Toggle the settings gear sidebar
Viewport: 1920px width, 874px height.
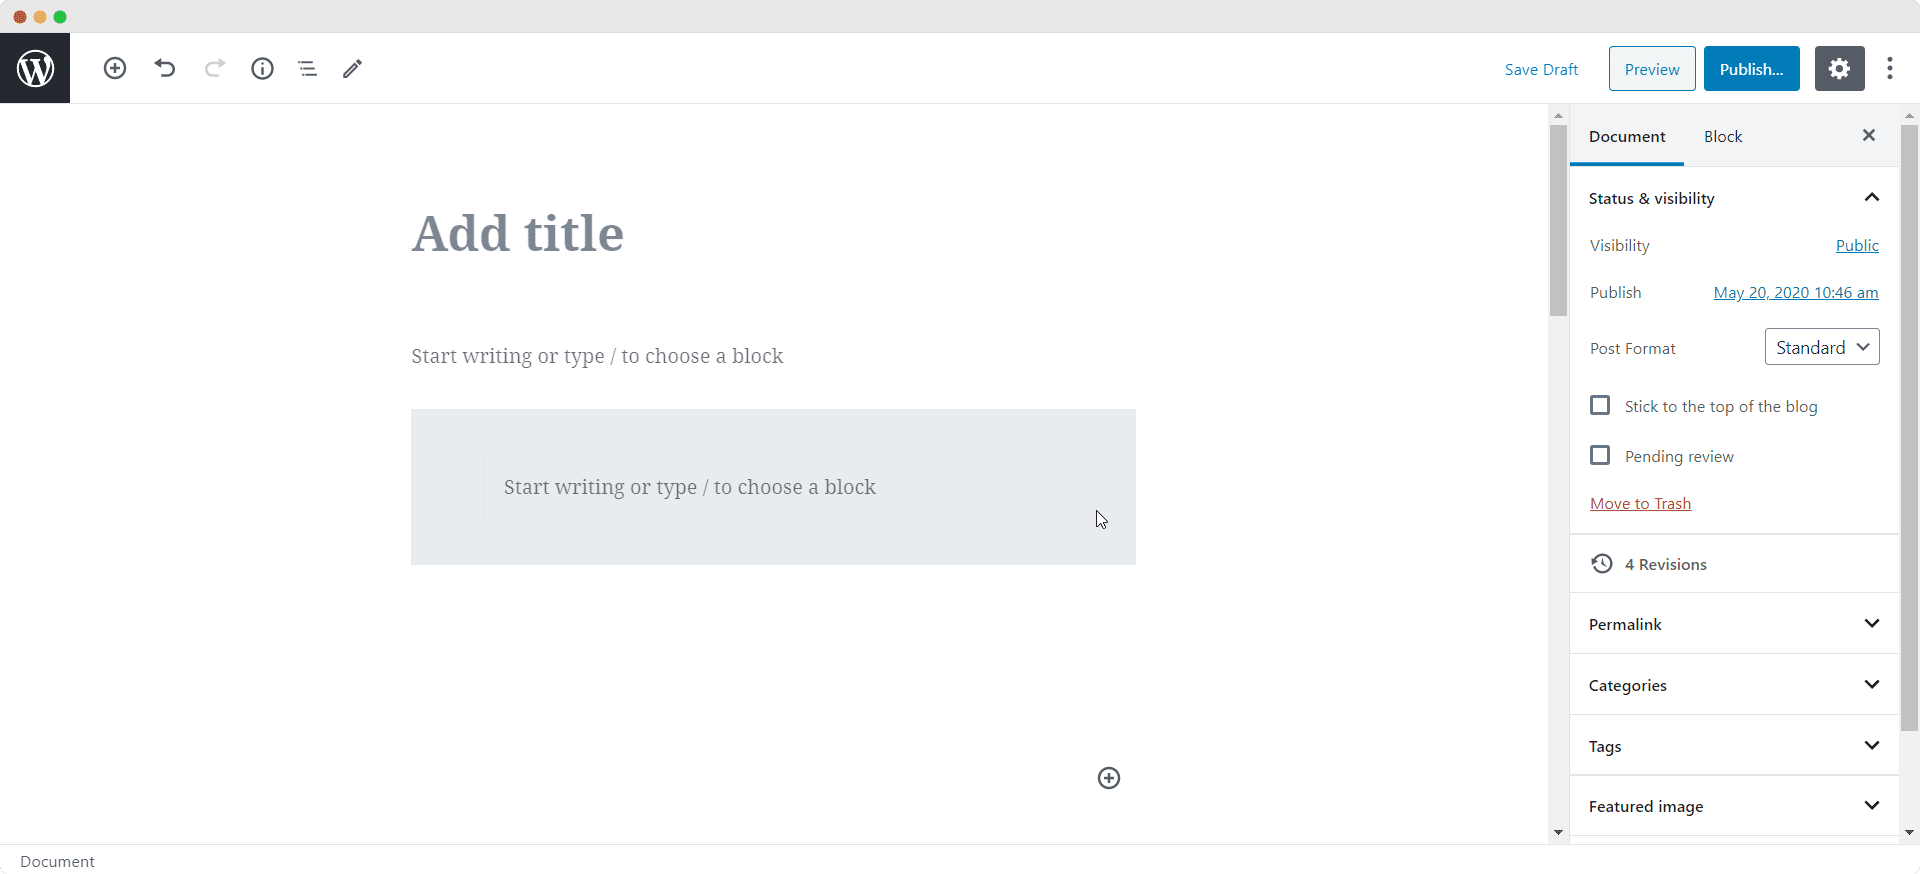(1839, 69)
